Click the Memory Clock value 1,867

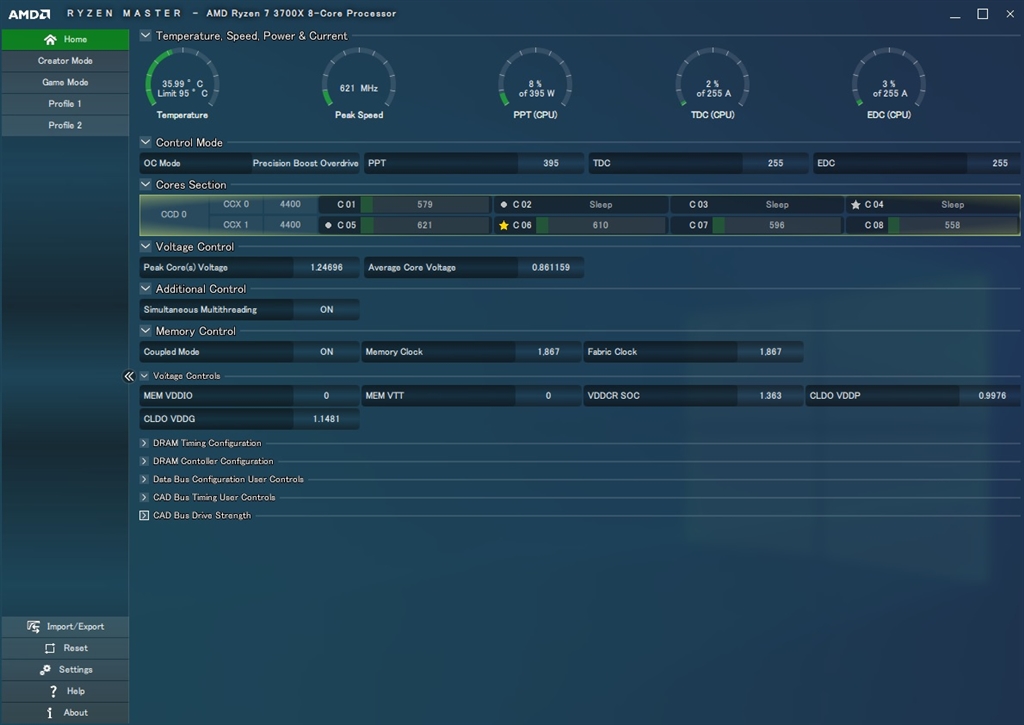coord(549,351)
